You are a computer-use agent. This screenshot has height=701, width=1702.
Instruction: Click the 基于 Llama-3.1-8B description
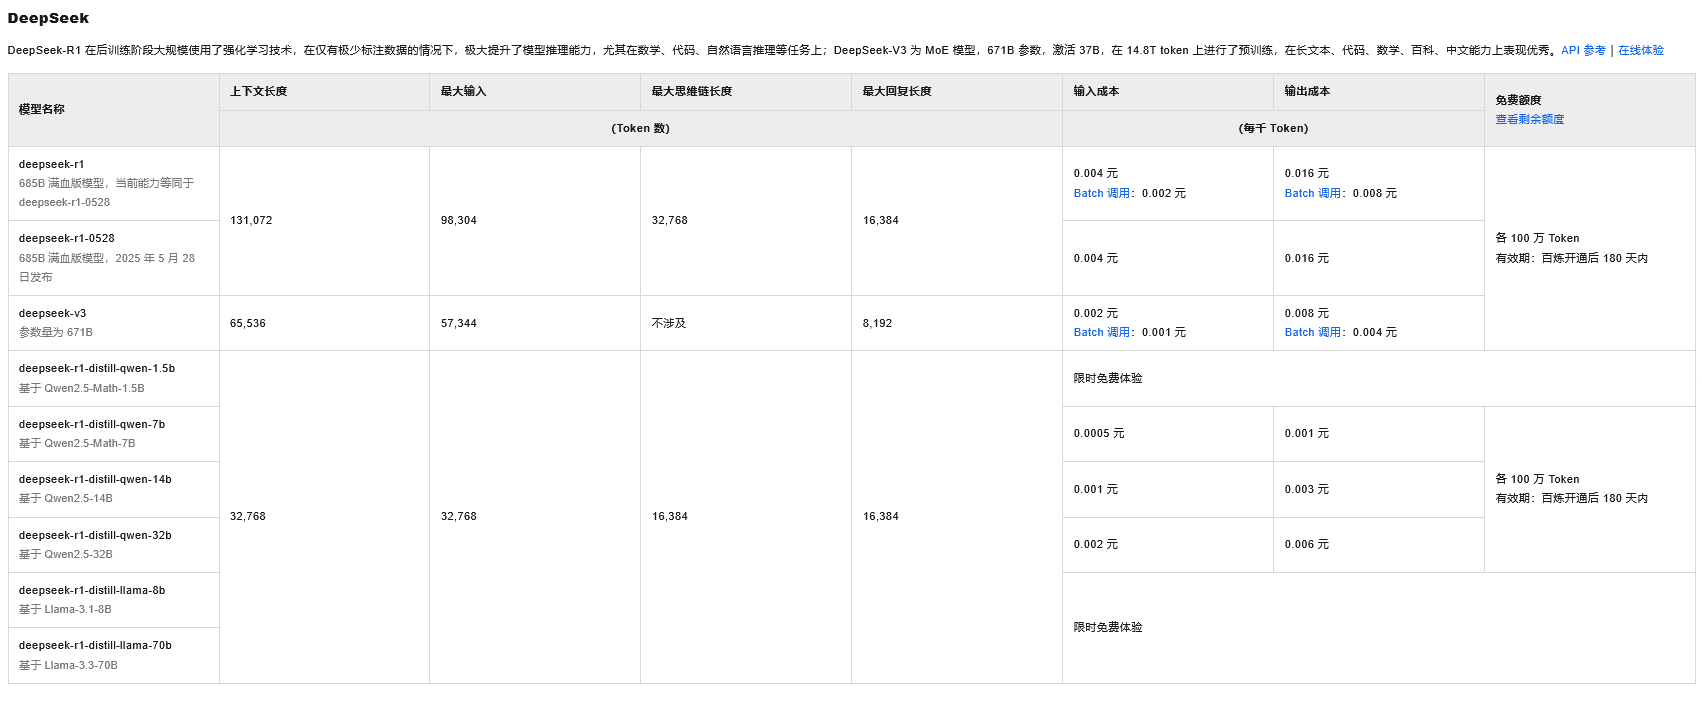tap(65, 609)
